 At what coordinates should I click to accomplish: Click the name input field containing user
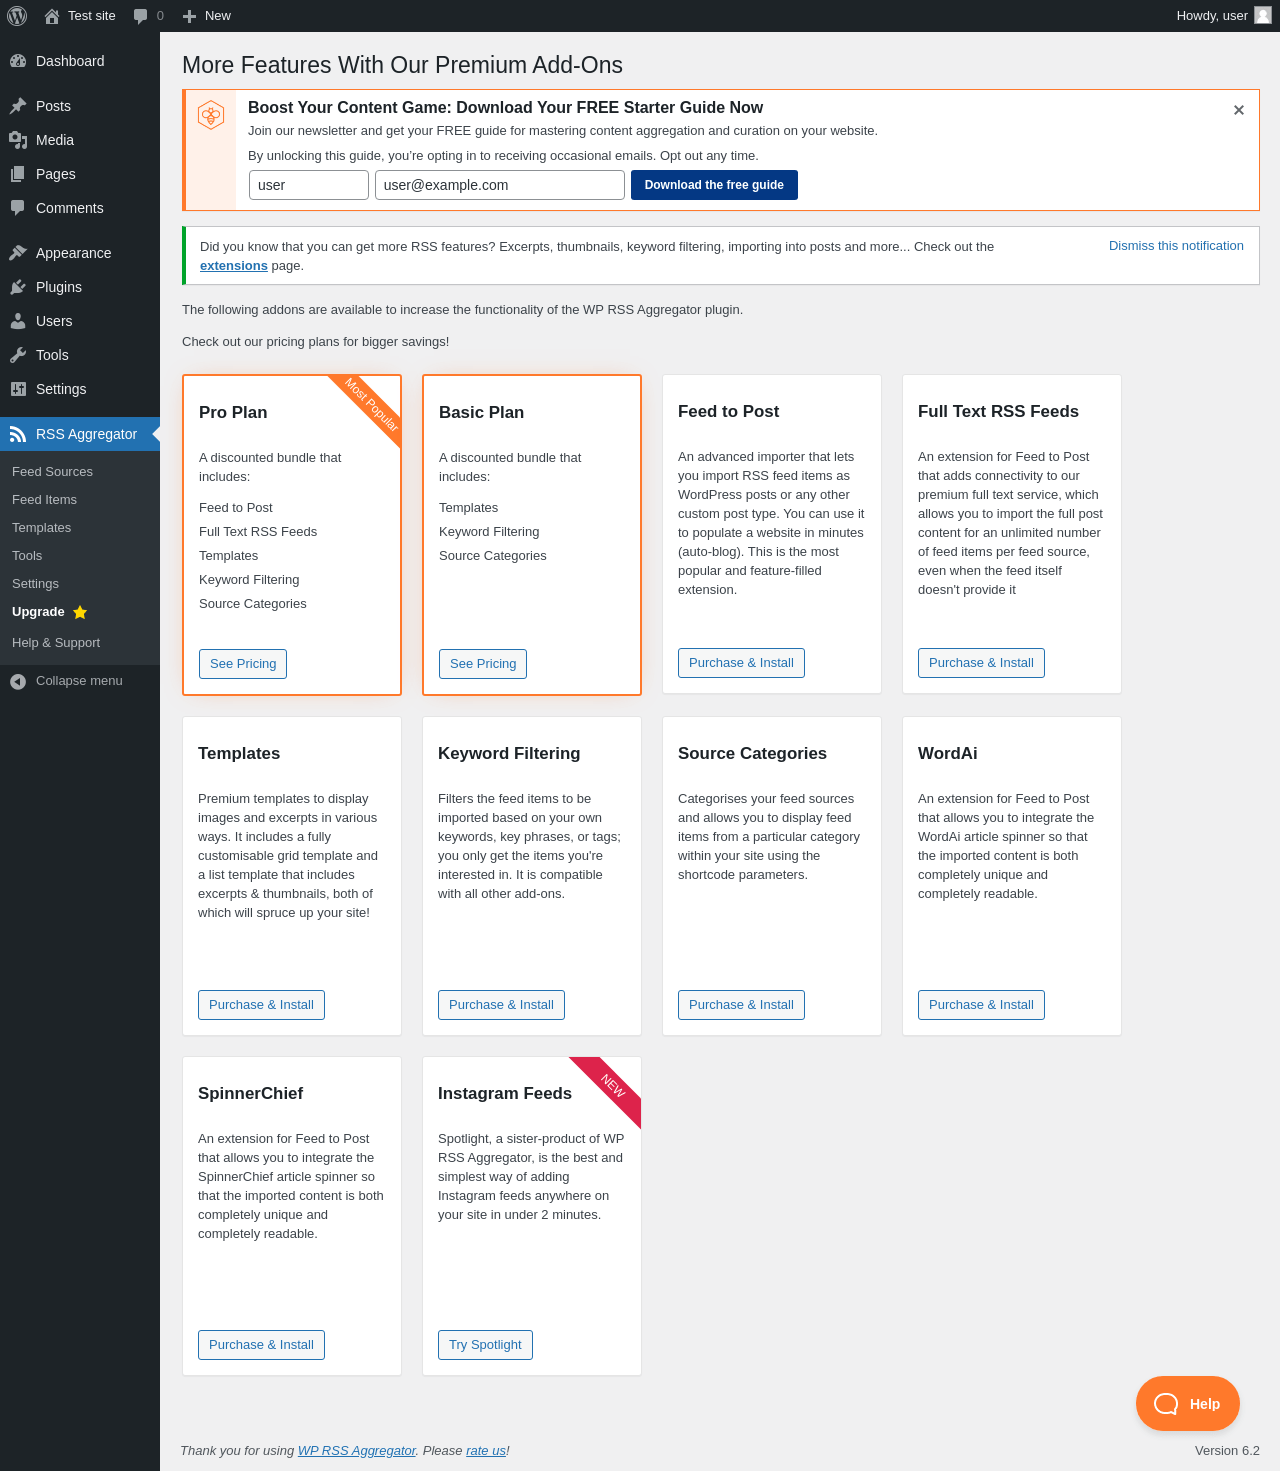coord(309,185)
